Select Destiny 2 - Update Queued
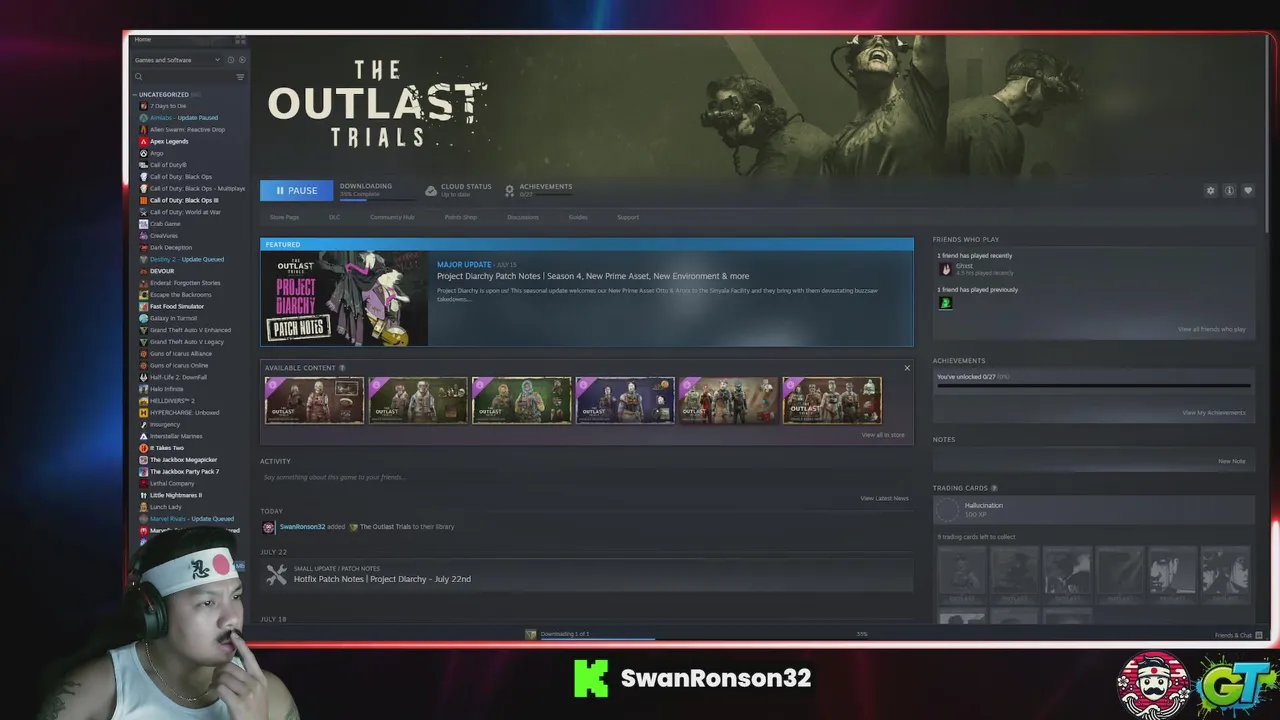This screenshot has width=1280, height=720. tap(187, 259)
